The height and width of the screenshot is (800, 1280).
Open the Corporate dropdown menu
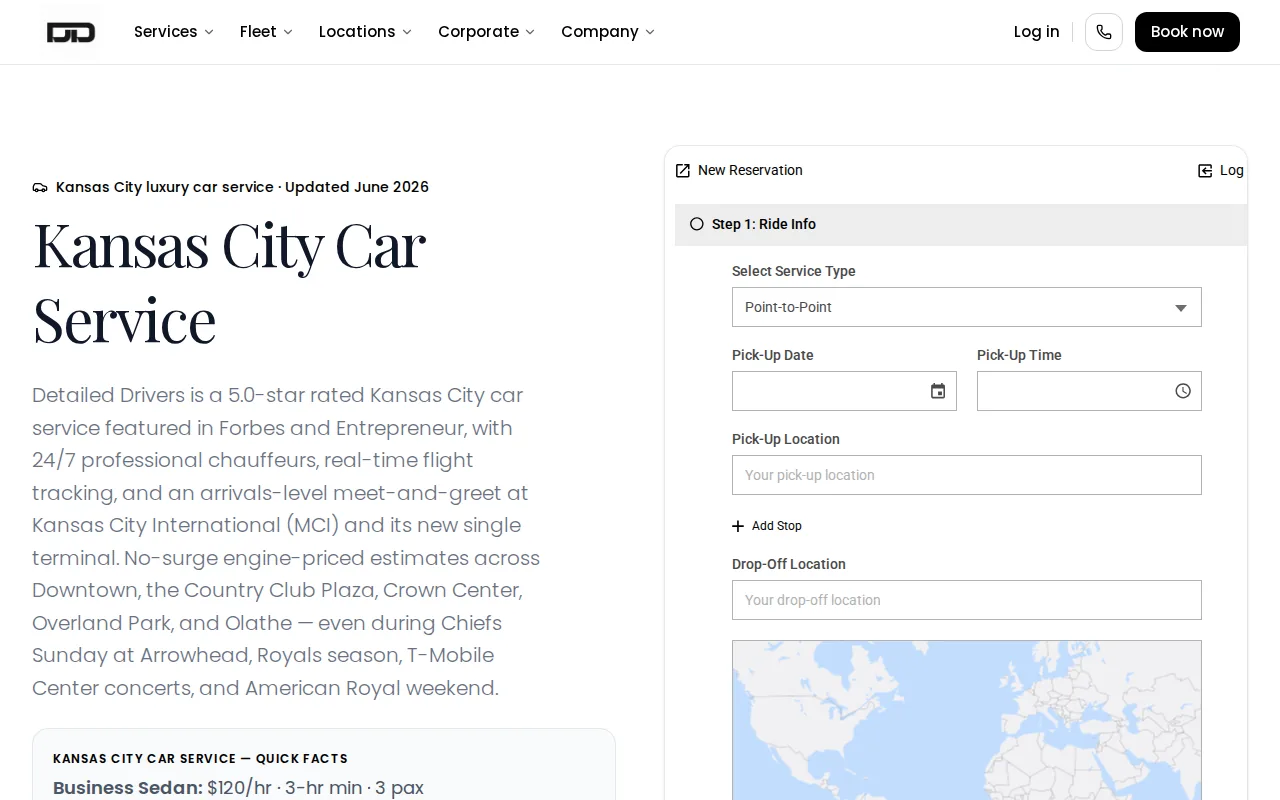tap(486, 32)
